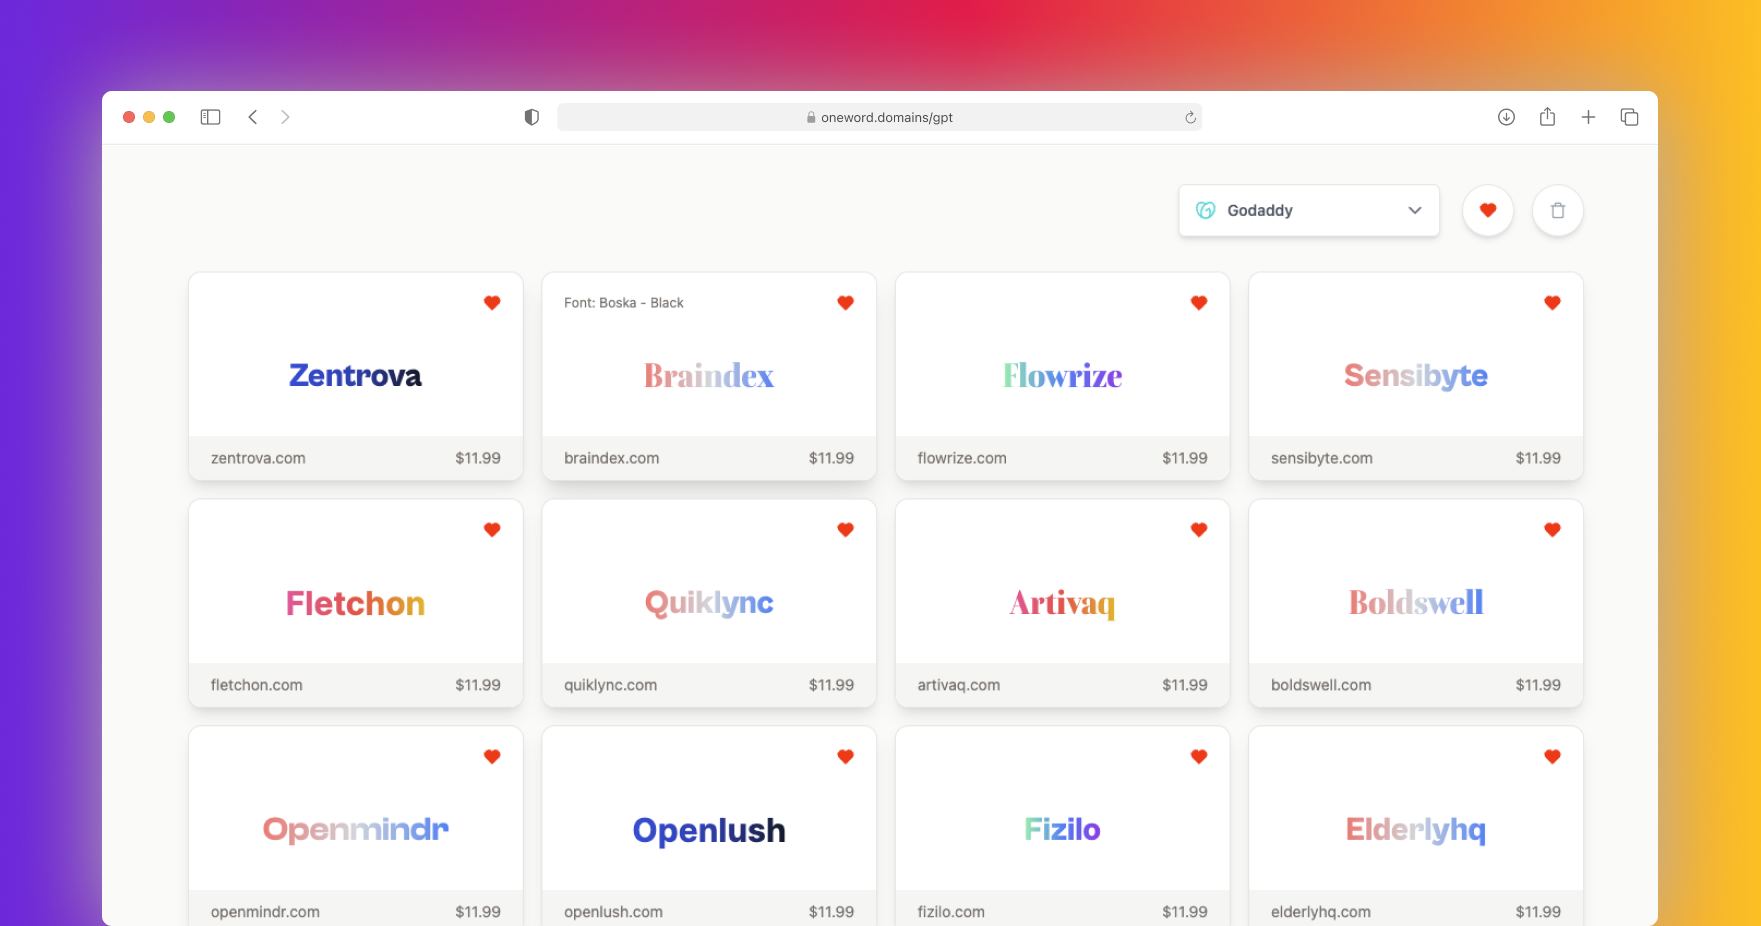Viewport: 1761px width, 926px height.
Task: Toggle the heart on Elderlyhq card
Action: (x=1552, y=757)
